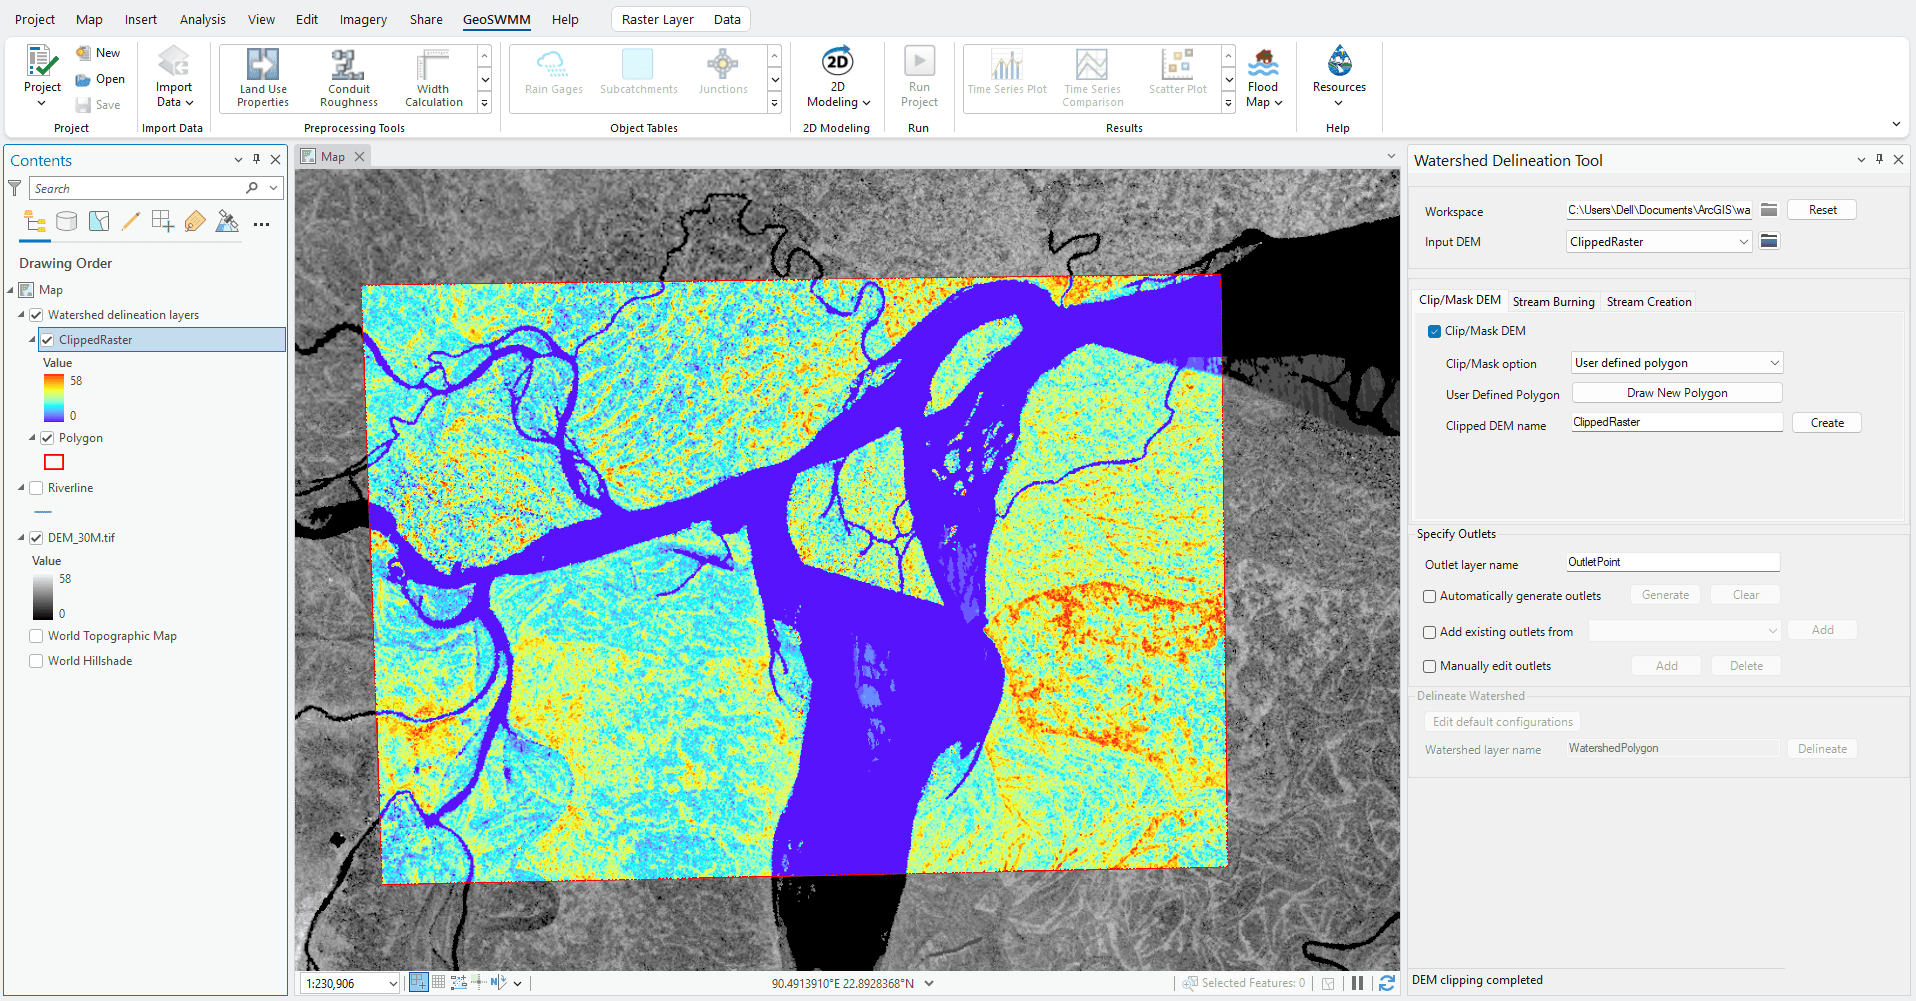This screenshot has width=1916, height=1001.
Task: Switch to the Stream Burning tab
Action: [x=1553, y=301]
